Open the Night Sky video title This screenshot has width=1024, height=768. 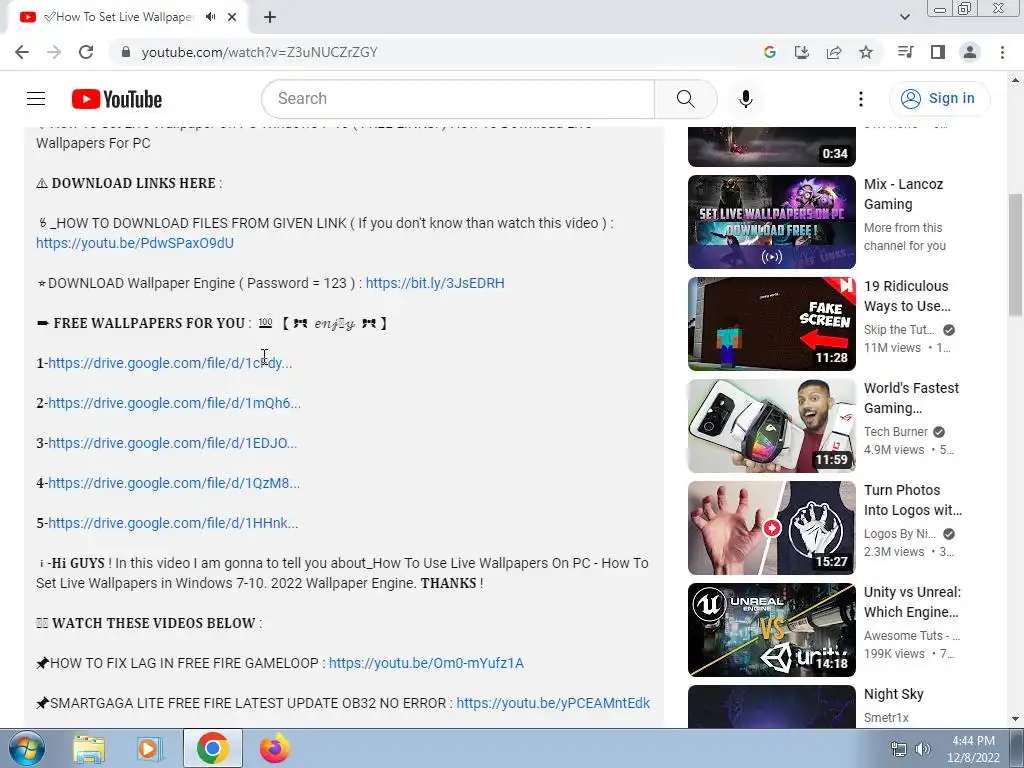coord(893,694)
